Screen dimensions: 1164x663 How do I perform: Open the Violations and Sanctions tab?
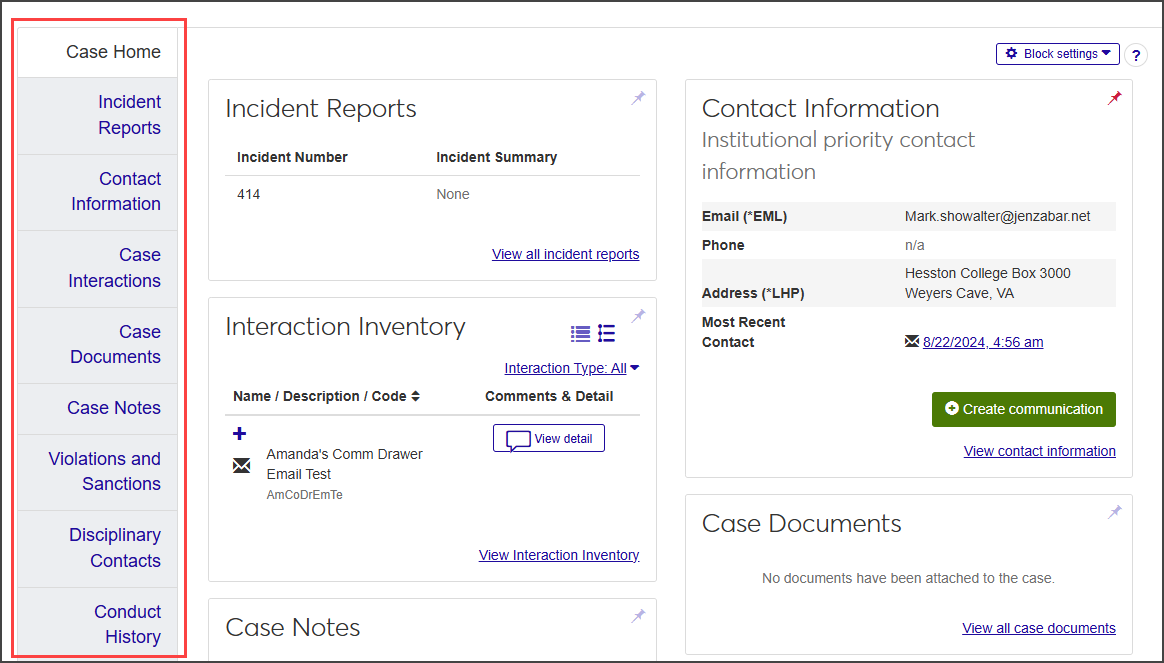(104, 471)
